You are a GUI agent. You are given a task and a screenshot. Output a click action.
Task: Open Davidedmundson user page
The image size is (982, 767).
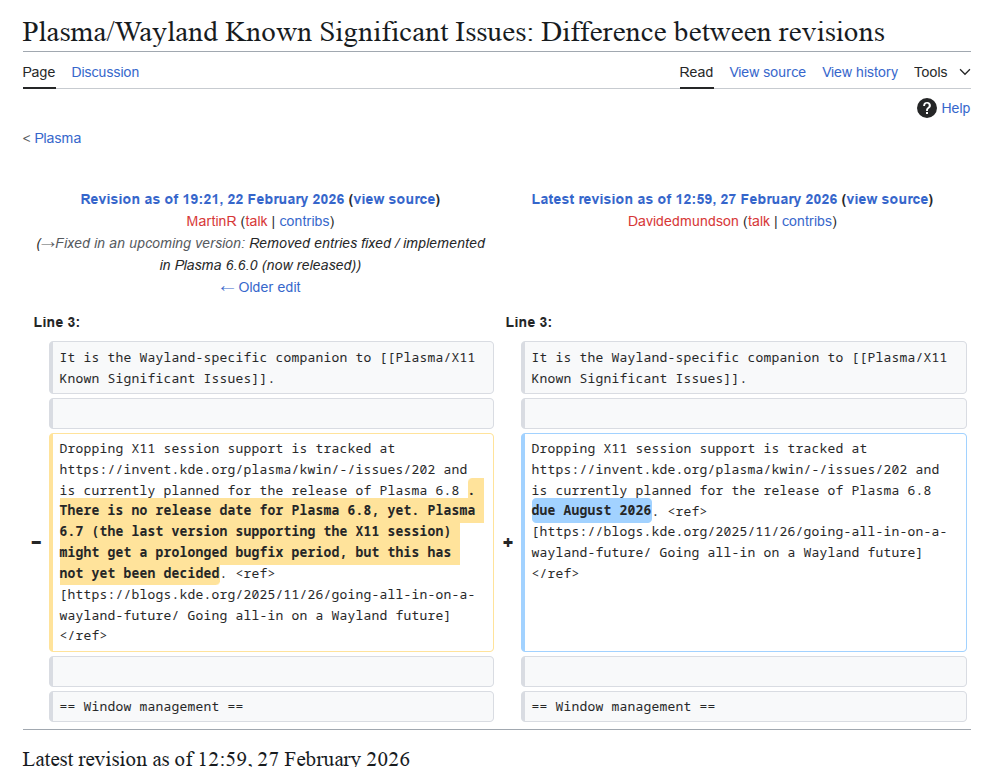683,221
